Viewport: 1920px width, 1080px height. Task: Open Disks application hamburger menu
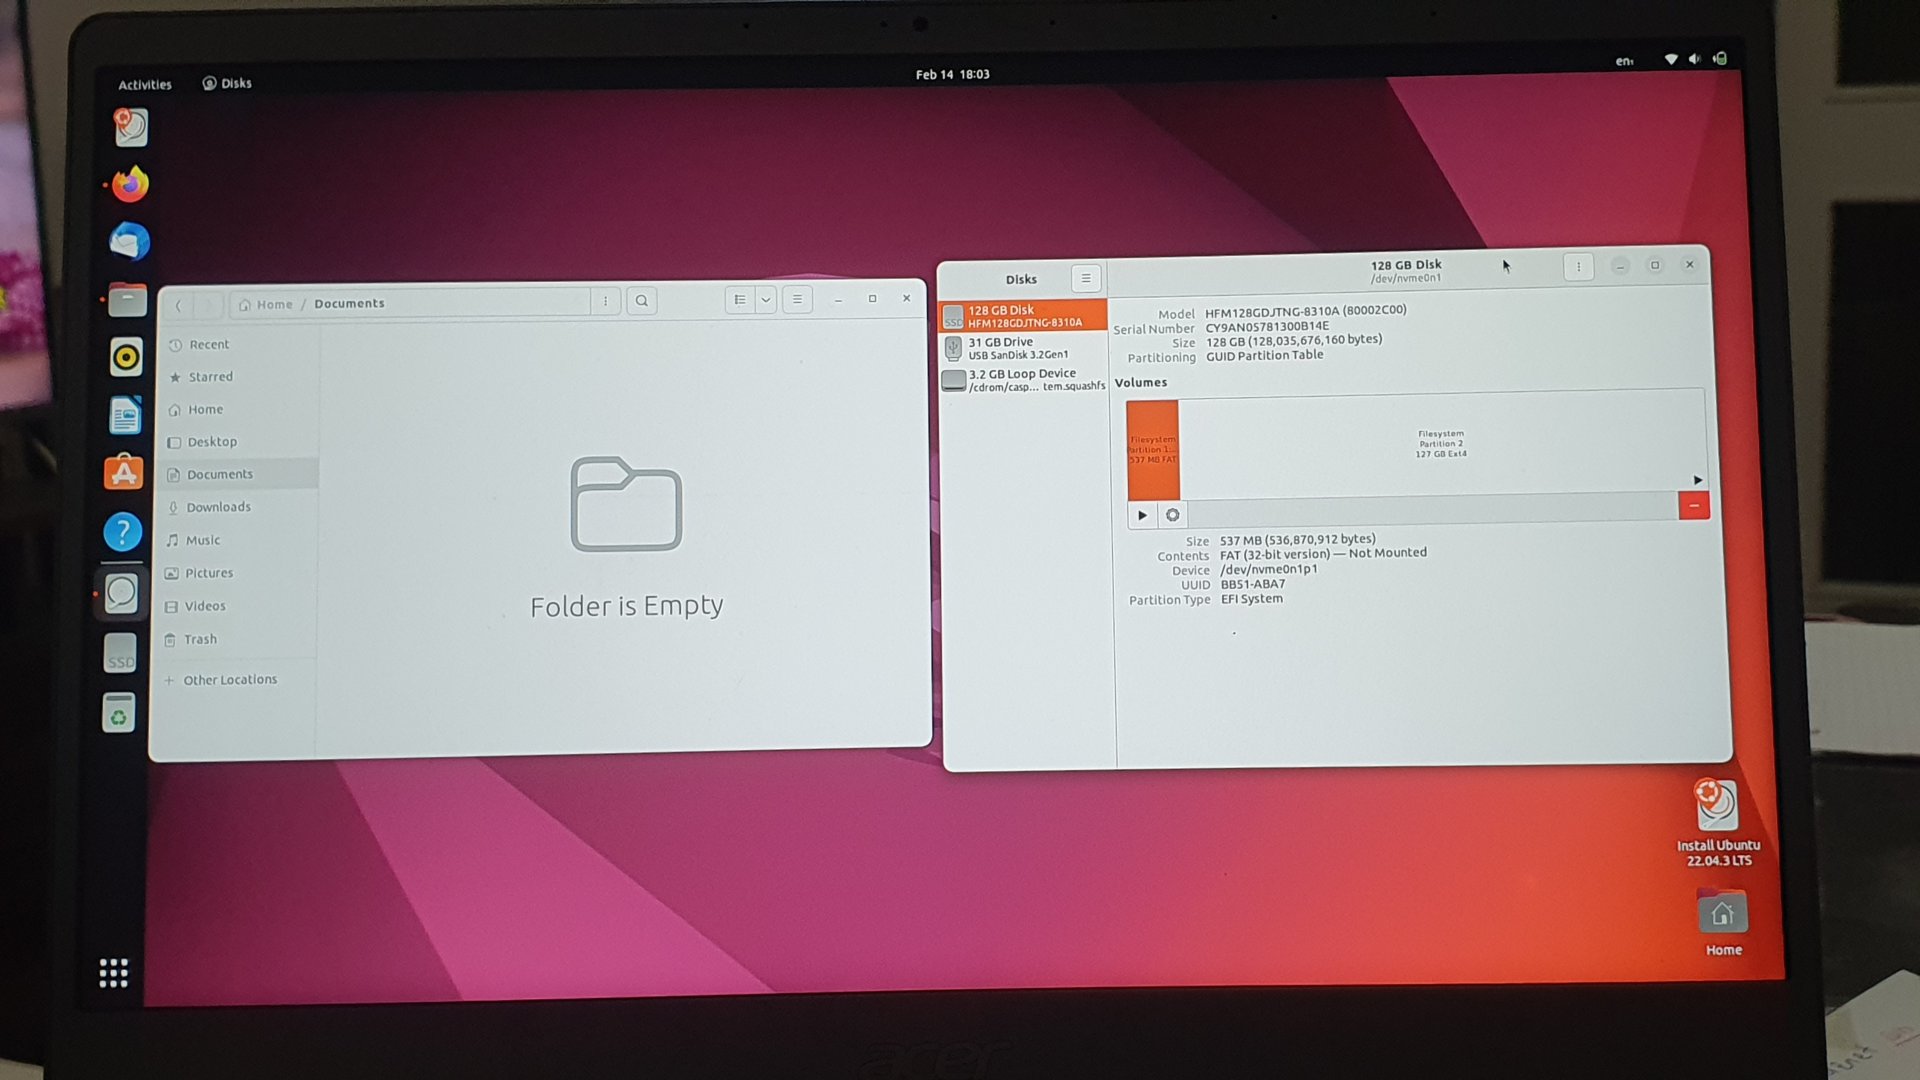click(x=1085, y=279)
